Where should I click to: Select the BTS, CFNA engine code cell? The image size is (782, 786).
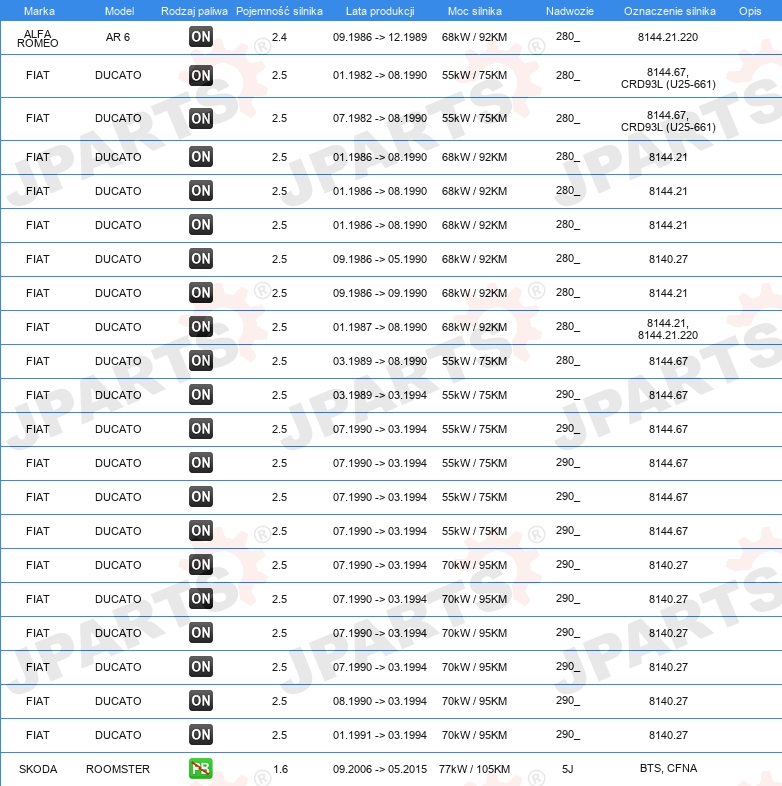coord(668,768)
